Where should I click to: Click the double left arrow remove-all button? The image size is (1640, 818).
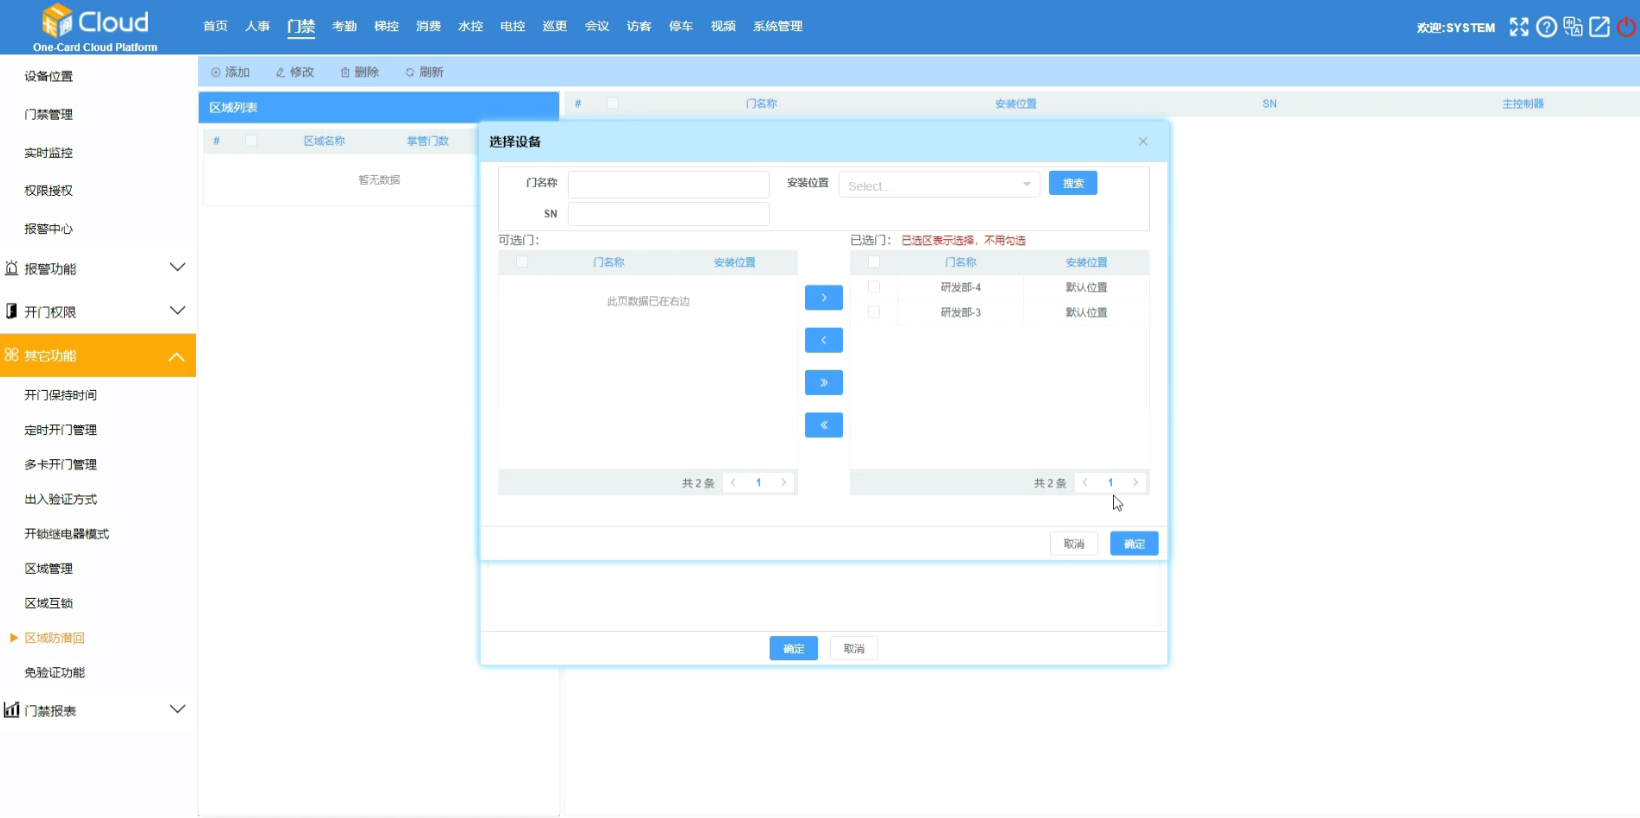(824, 425)
